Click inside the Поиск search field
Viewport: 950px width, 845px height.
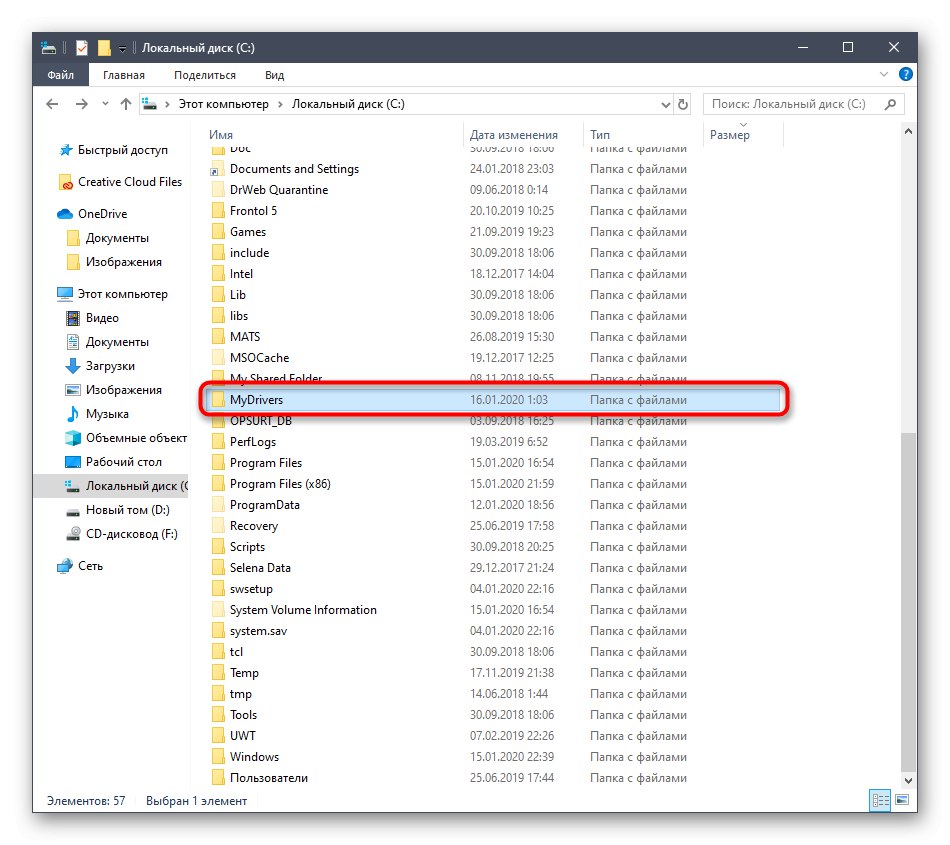pos(800,104)
